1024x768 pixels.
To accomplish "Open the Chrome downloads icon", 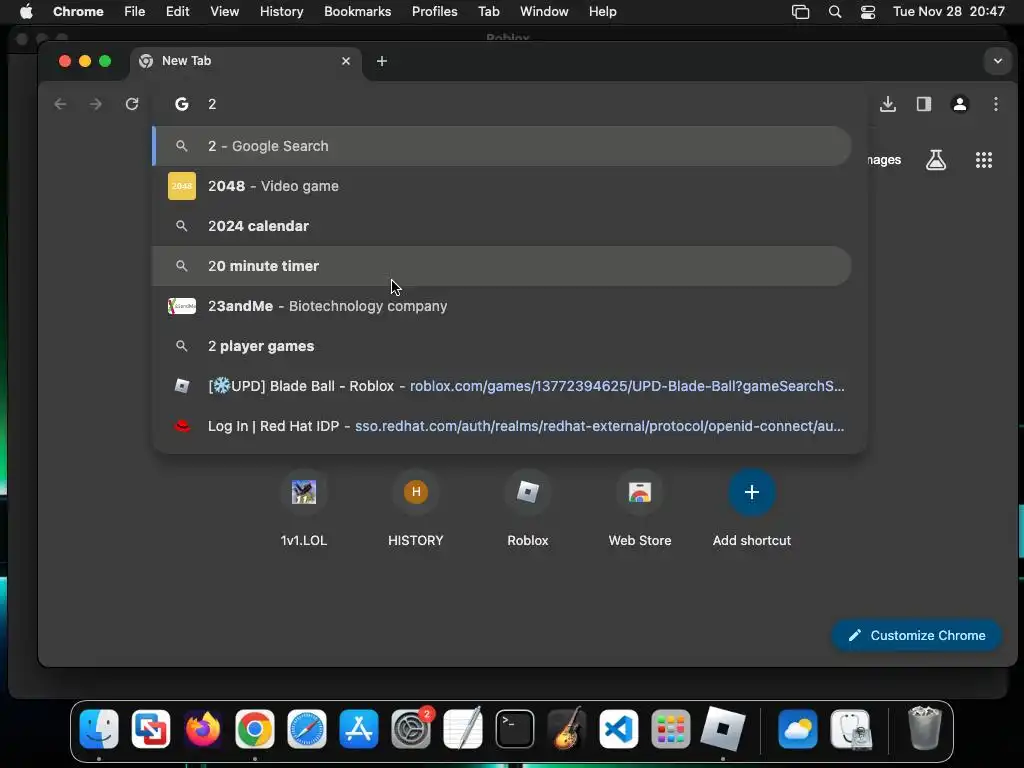I will pos(888,104).
